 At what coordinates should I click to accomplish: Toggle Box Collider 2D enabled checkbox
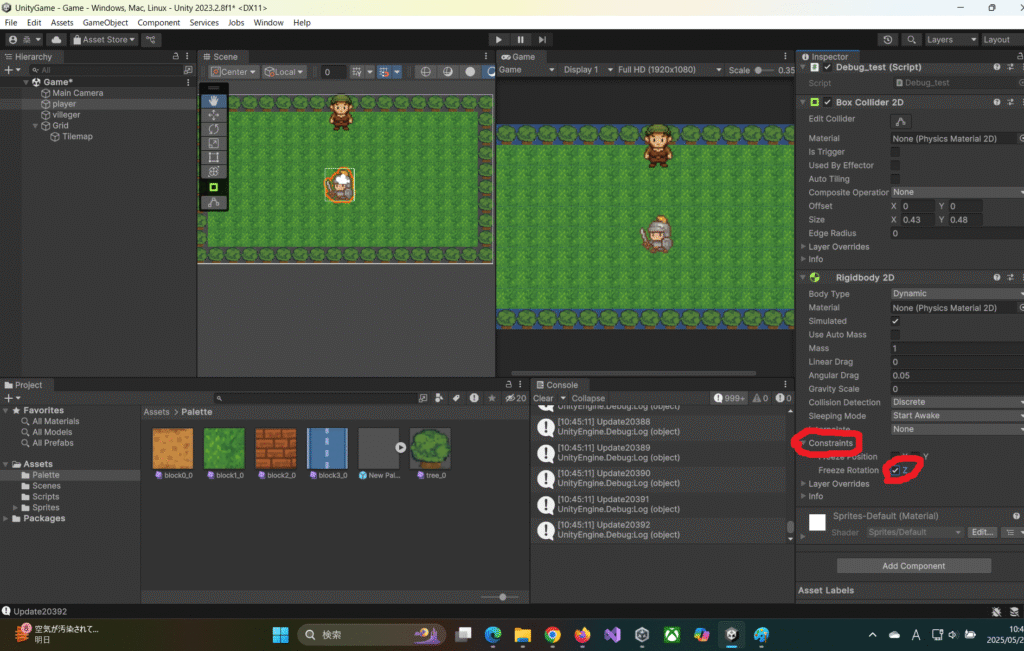click(827, 102)
